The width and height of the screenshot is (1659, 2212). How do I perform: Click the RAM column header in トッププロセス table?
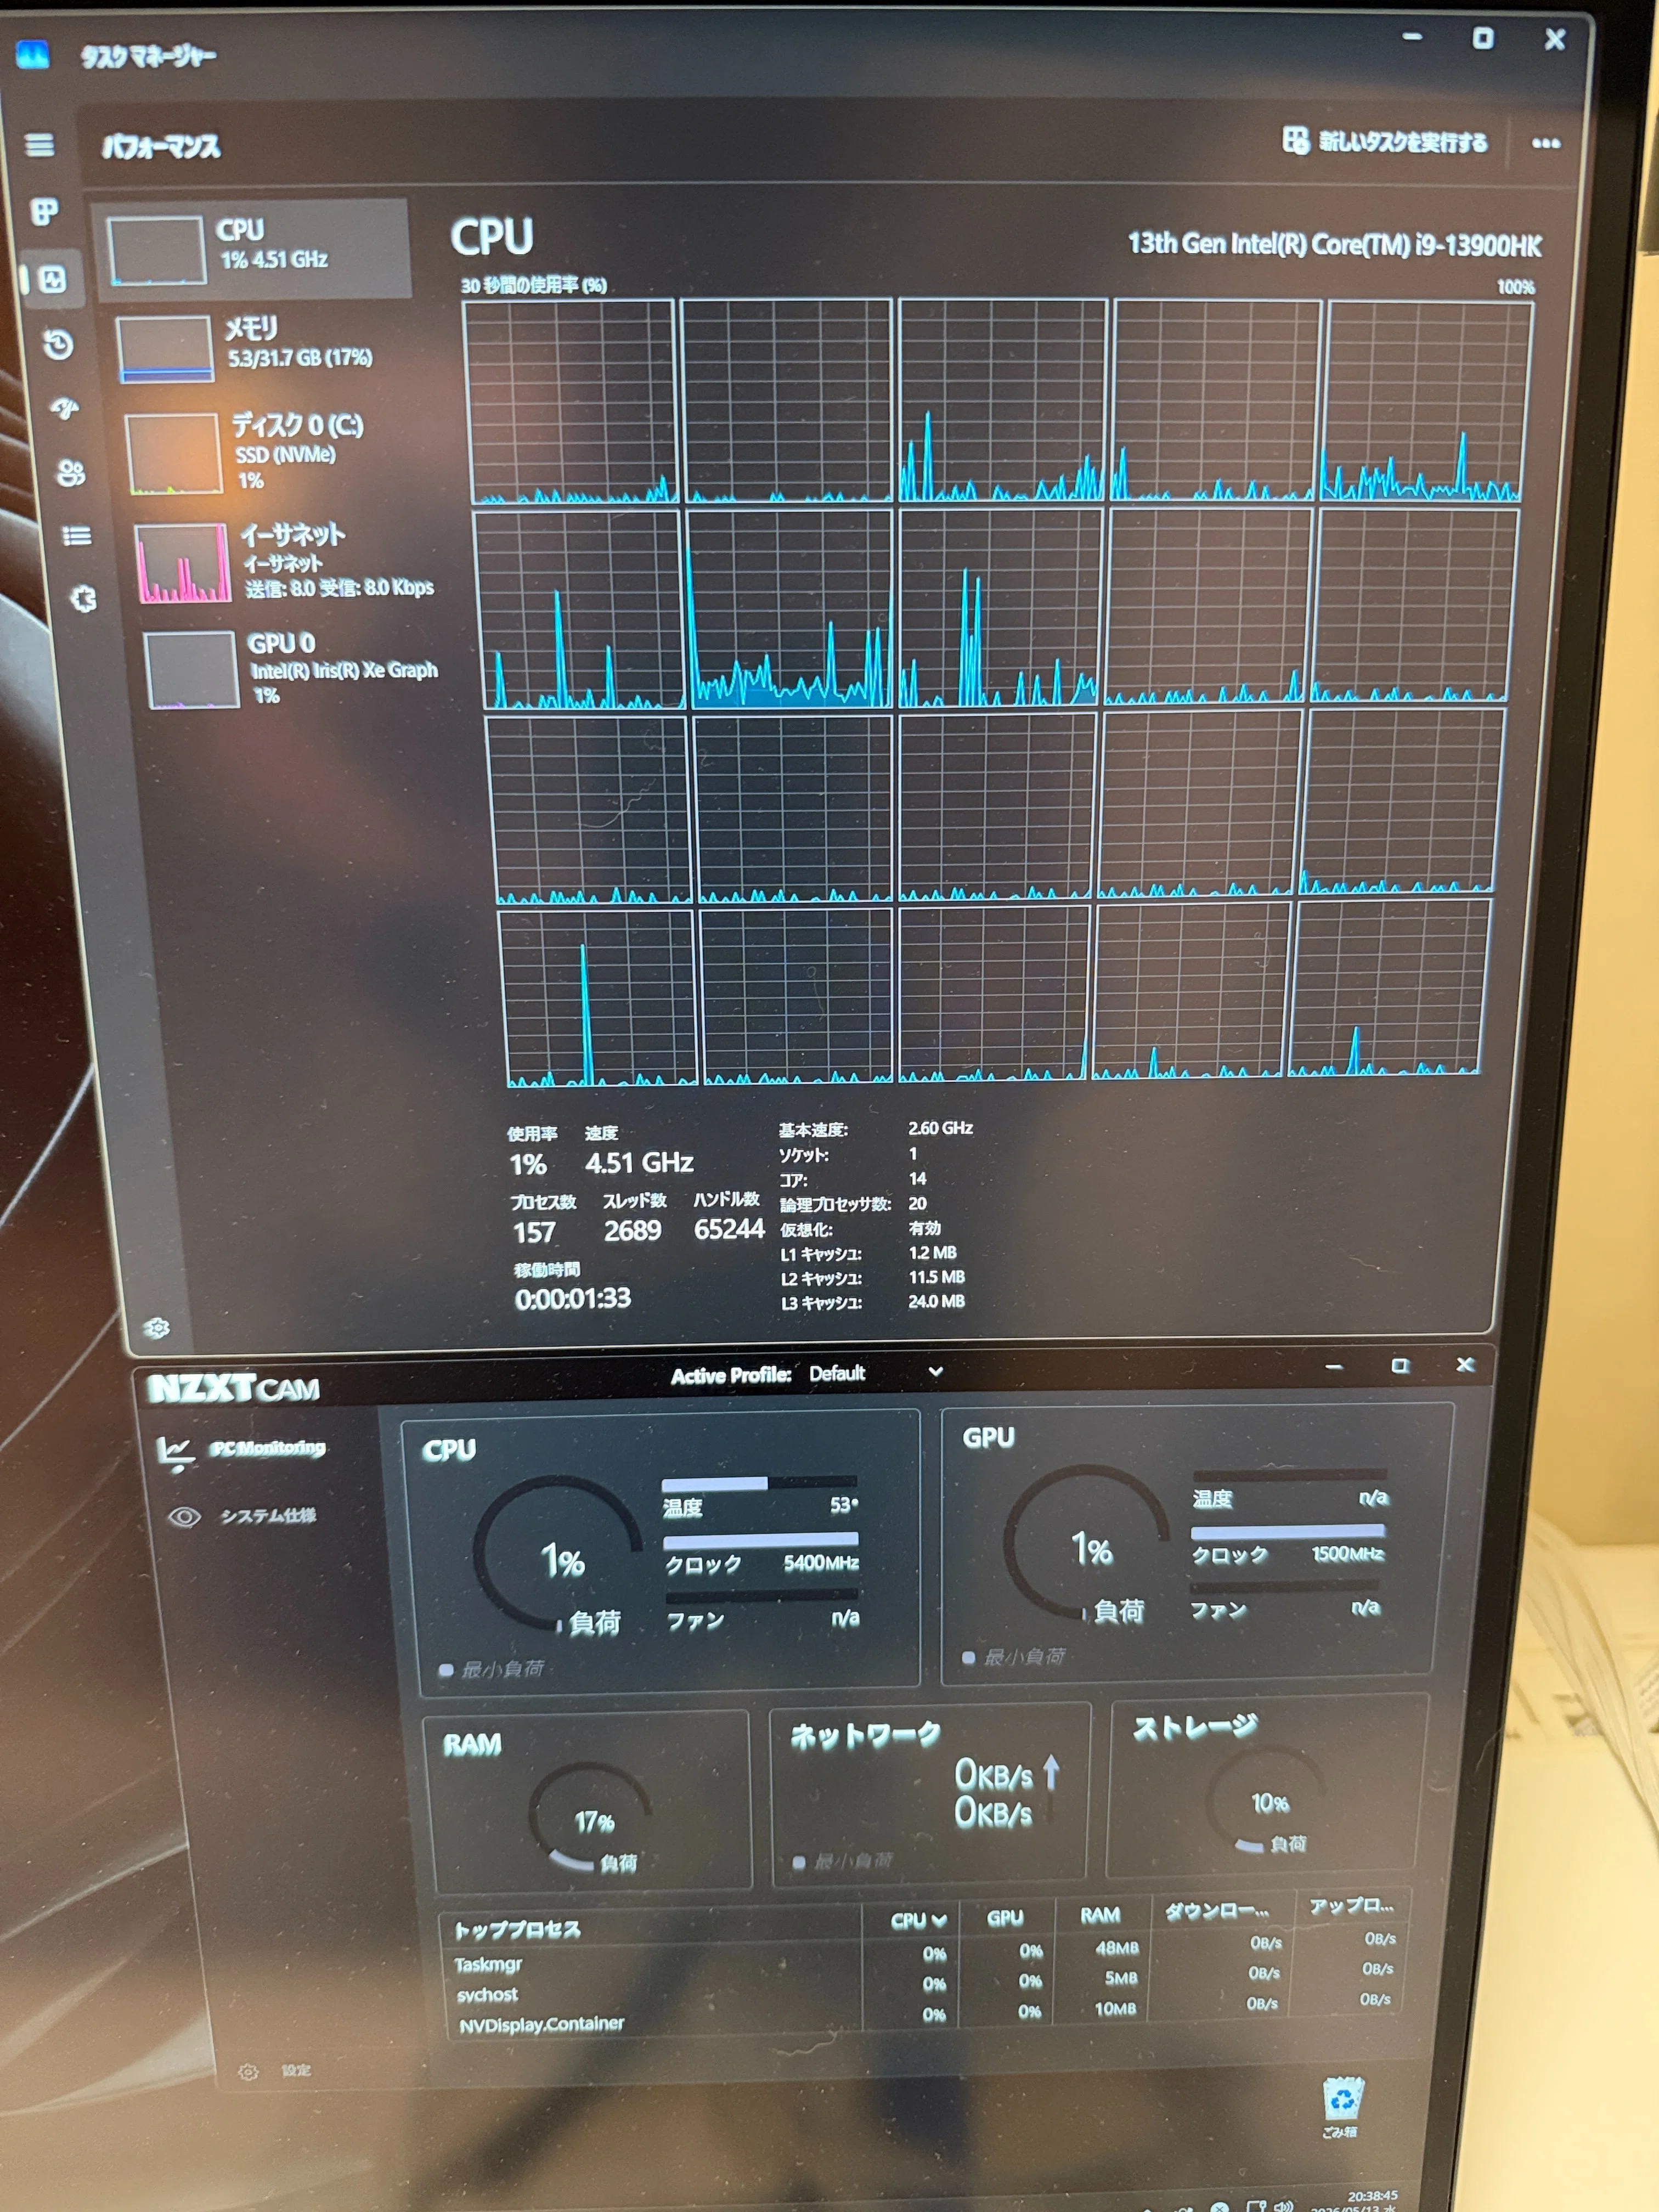coord(1099,1914)
